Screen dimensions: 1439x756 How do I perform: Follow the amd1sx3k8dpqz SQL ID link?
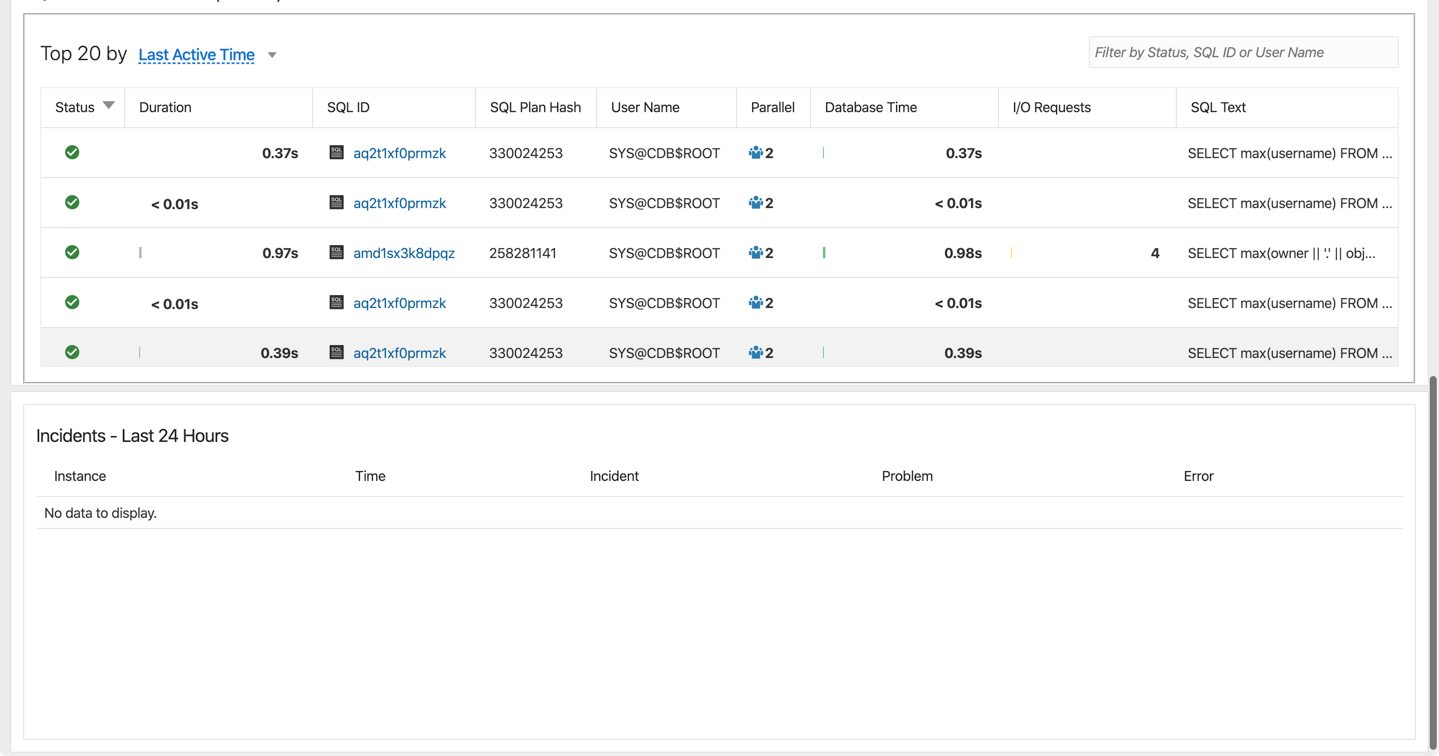pyautogui.click(x=403, y=253)
